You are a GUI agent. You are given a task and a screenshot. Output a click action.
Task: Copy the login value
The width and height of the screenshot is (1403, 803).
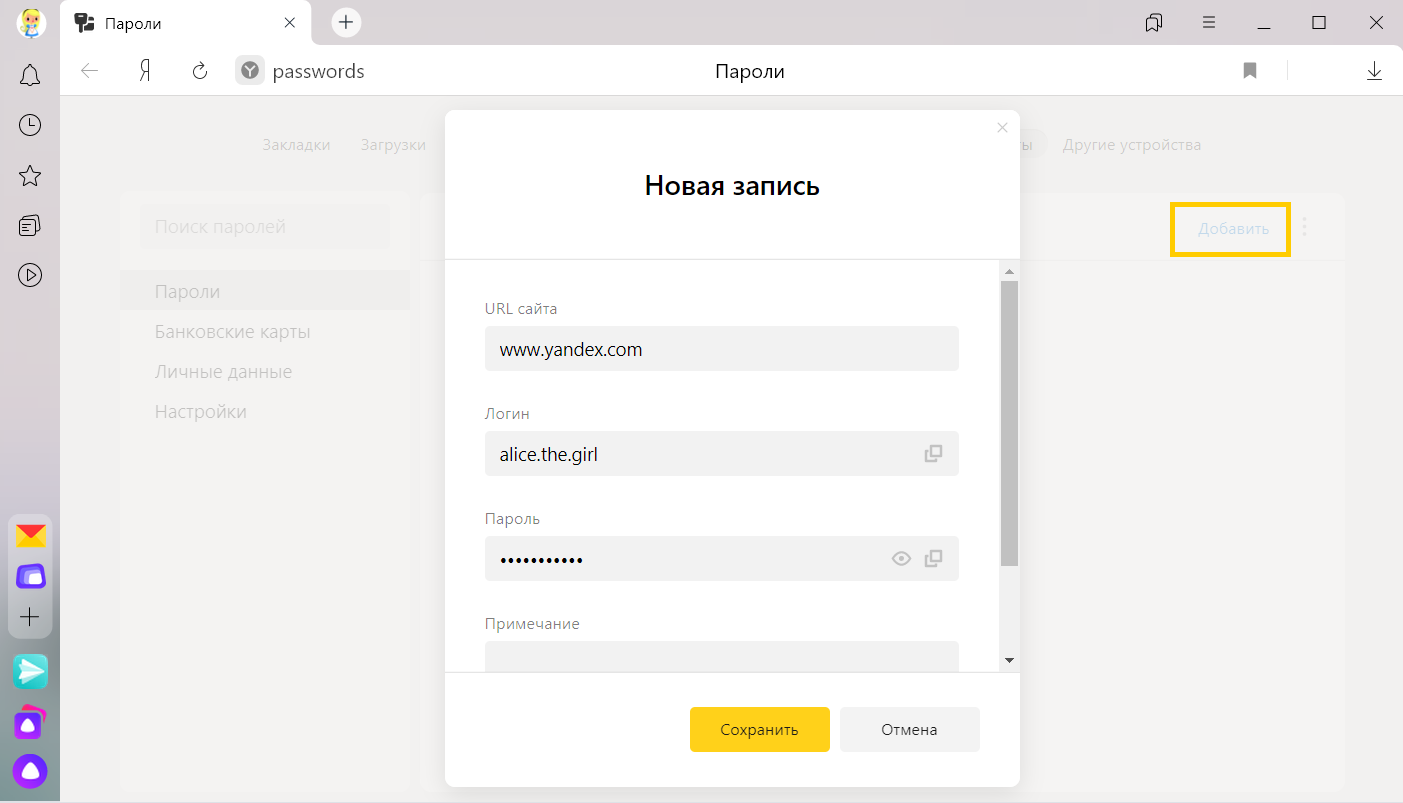933,454
